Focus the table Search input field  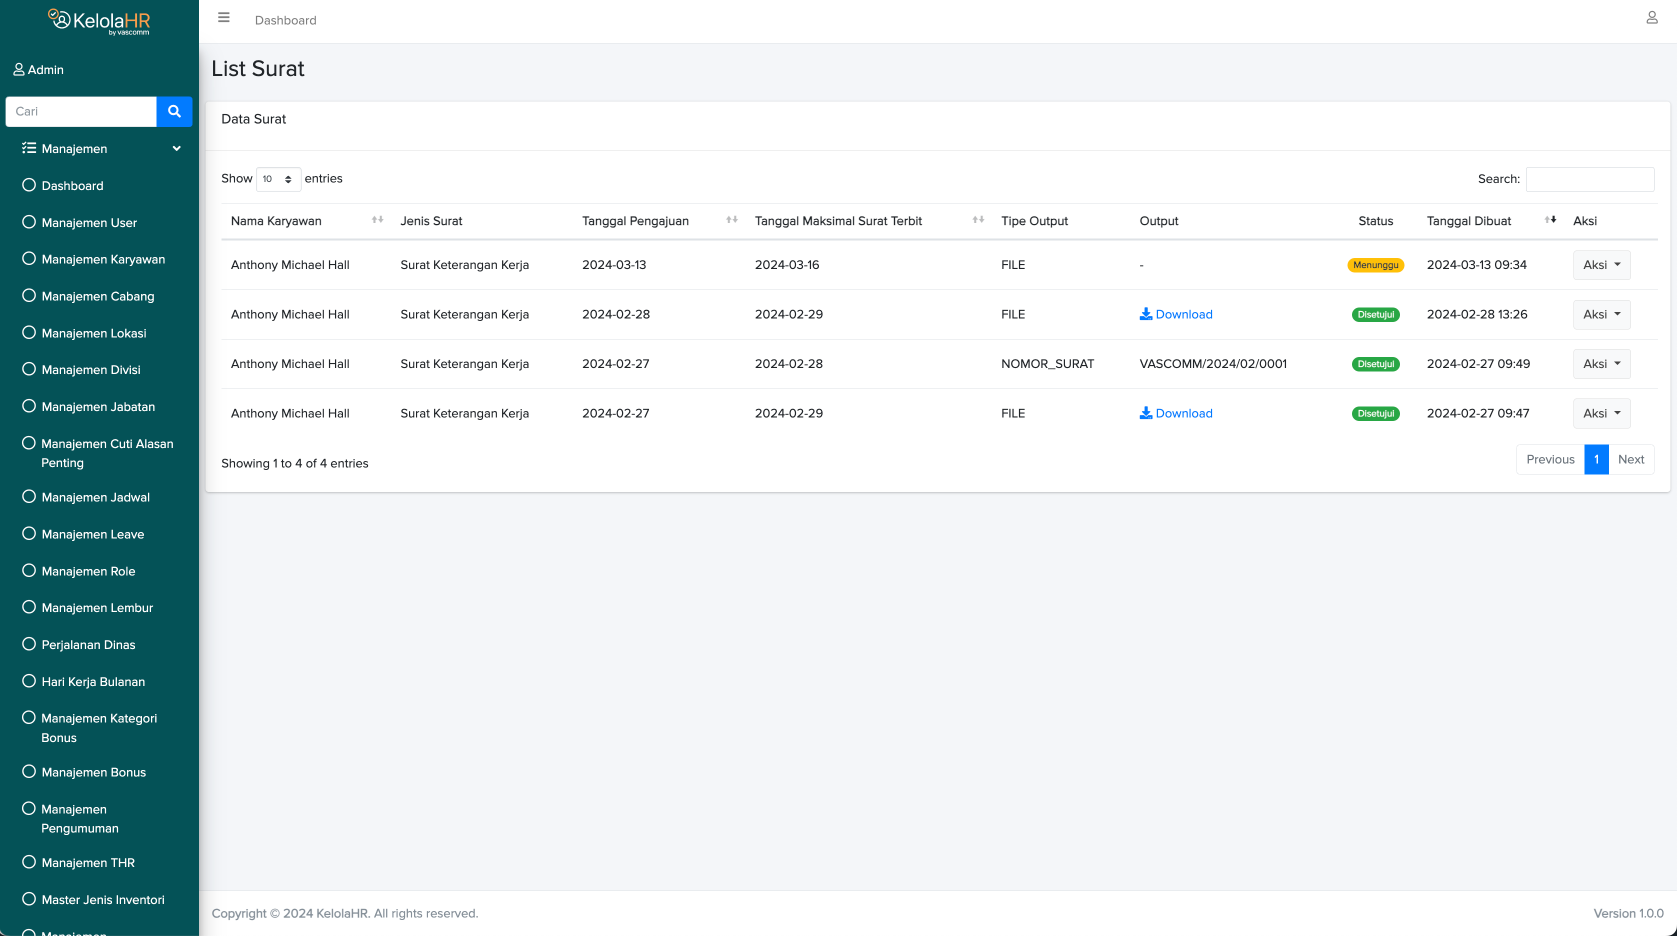(1589, 179)
